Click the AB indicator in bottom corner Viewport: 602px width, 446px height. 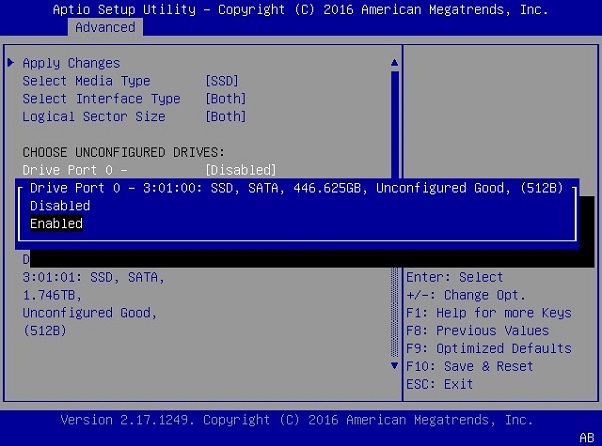586,437
